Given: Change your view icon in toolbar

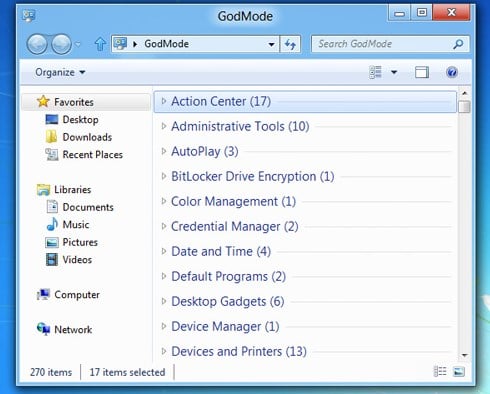Looking at the screenshot, I should pos(376,72).
